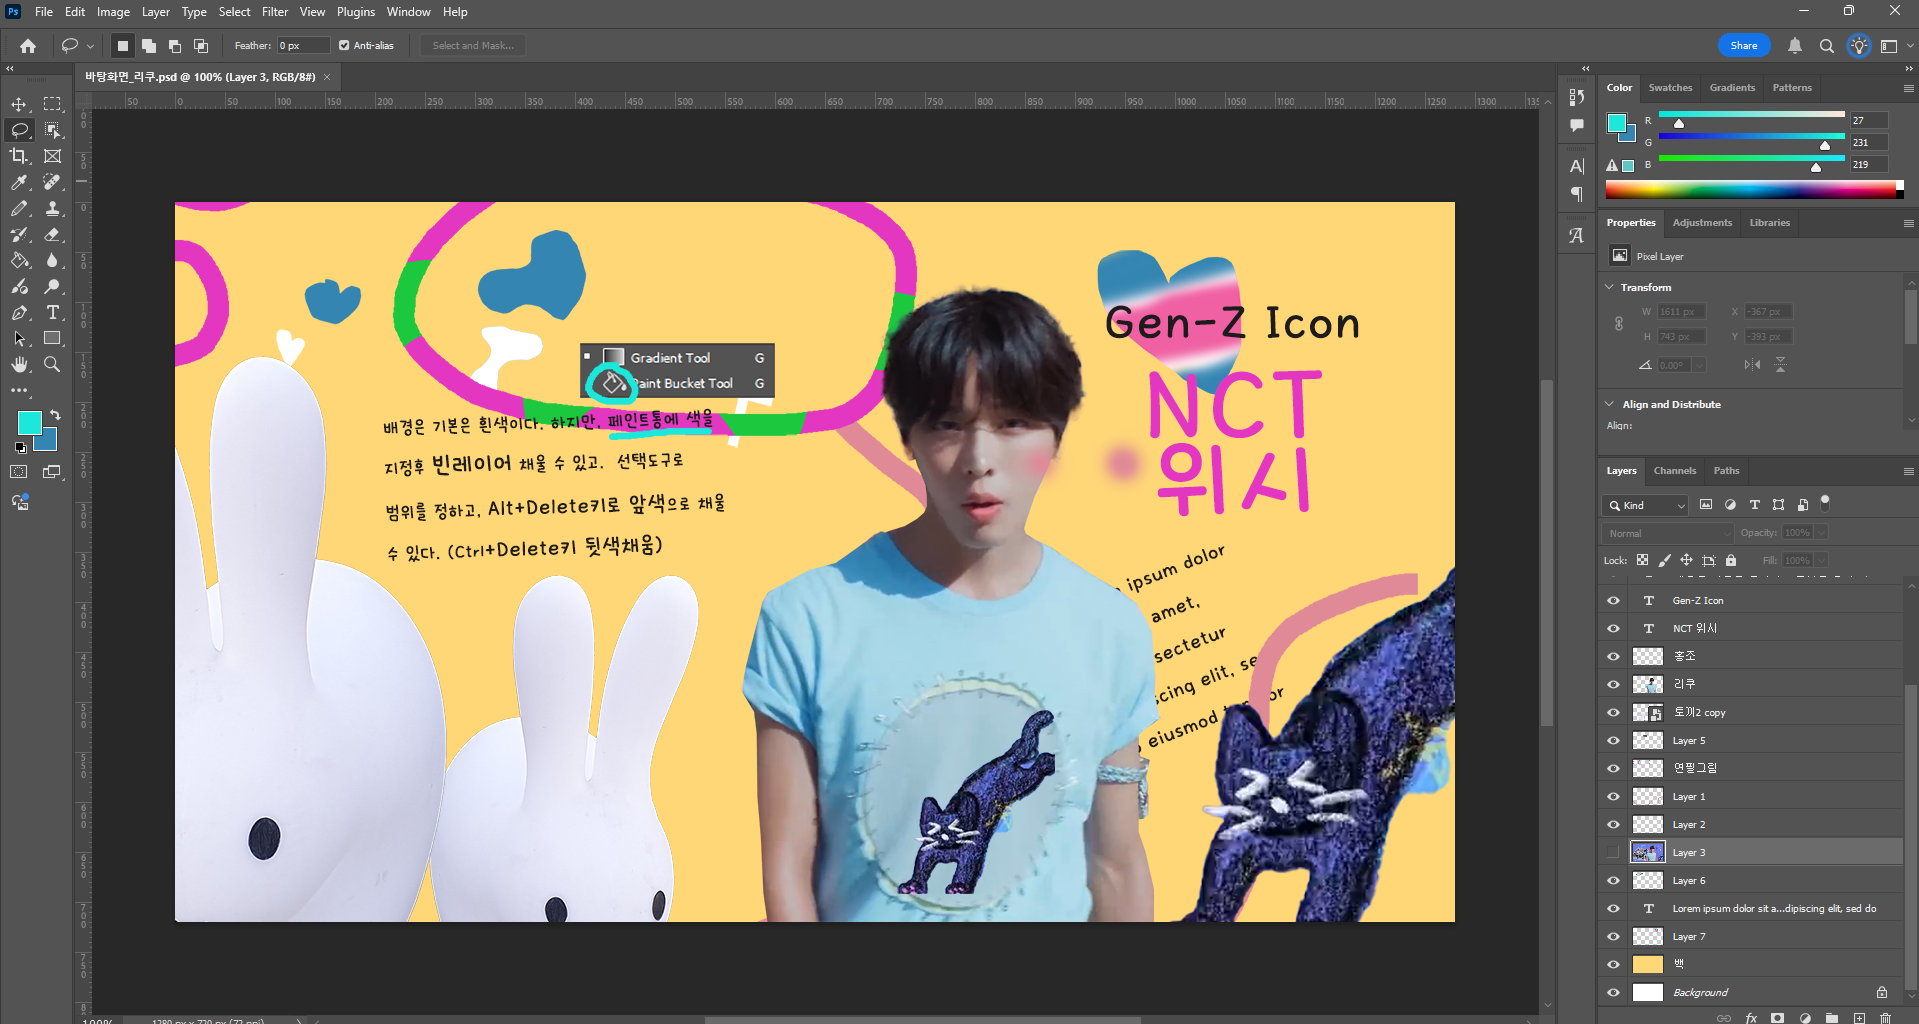Reset default foreground and background colors

point(20,448)
